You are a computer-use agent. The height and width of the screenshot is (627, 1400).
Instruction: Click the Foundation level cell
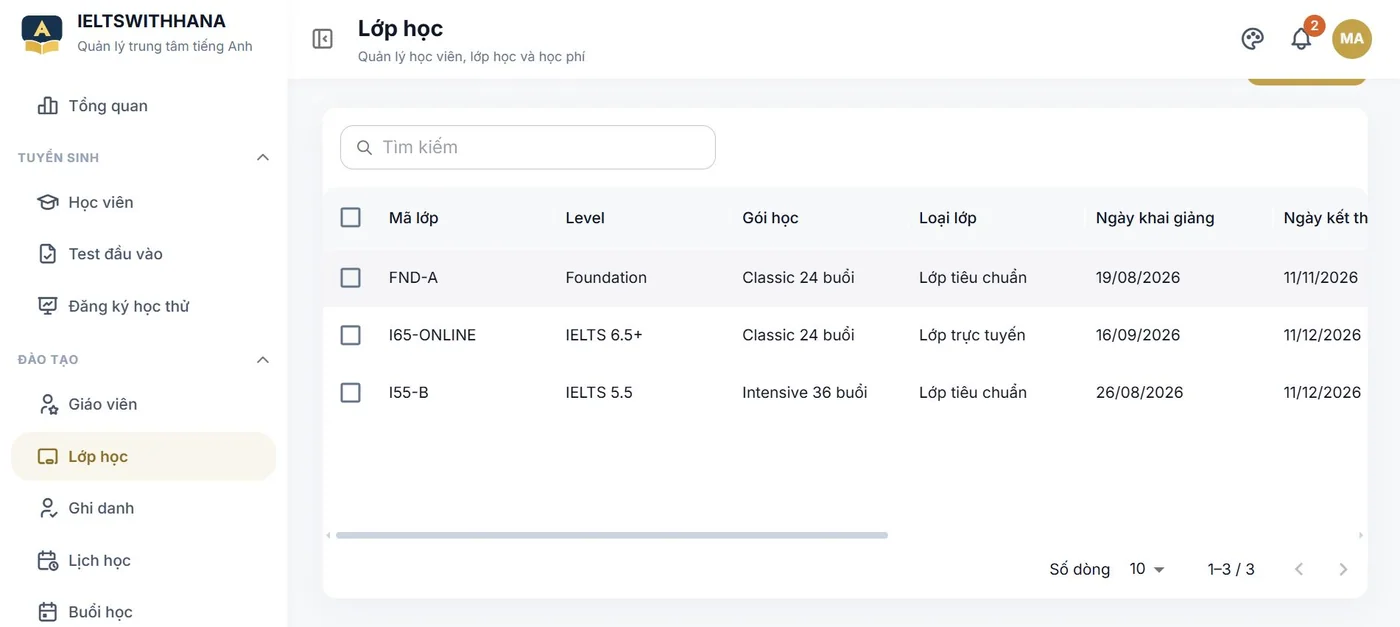click(606, 278)
